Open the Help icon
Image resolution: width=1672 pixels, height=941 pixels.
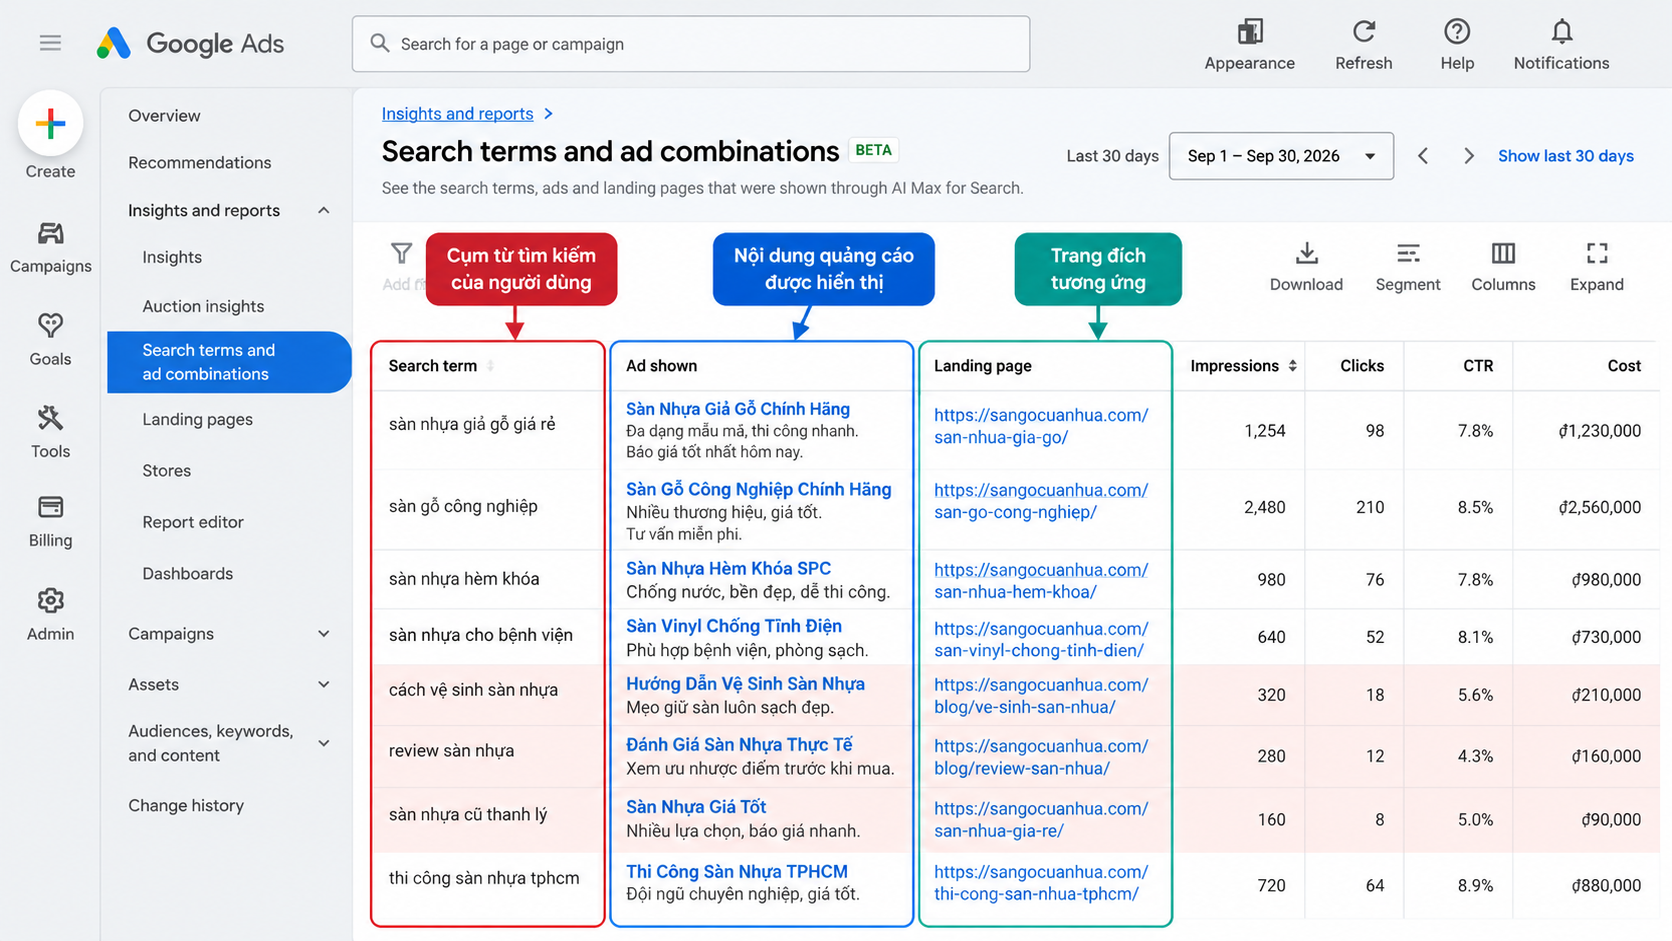[x=1457, y=45]
